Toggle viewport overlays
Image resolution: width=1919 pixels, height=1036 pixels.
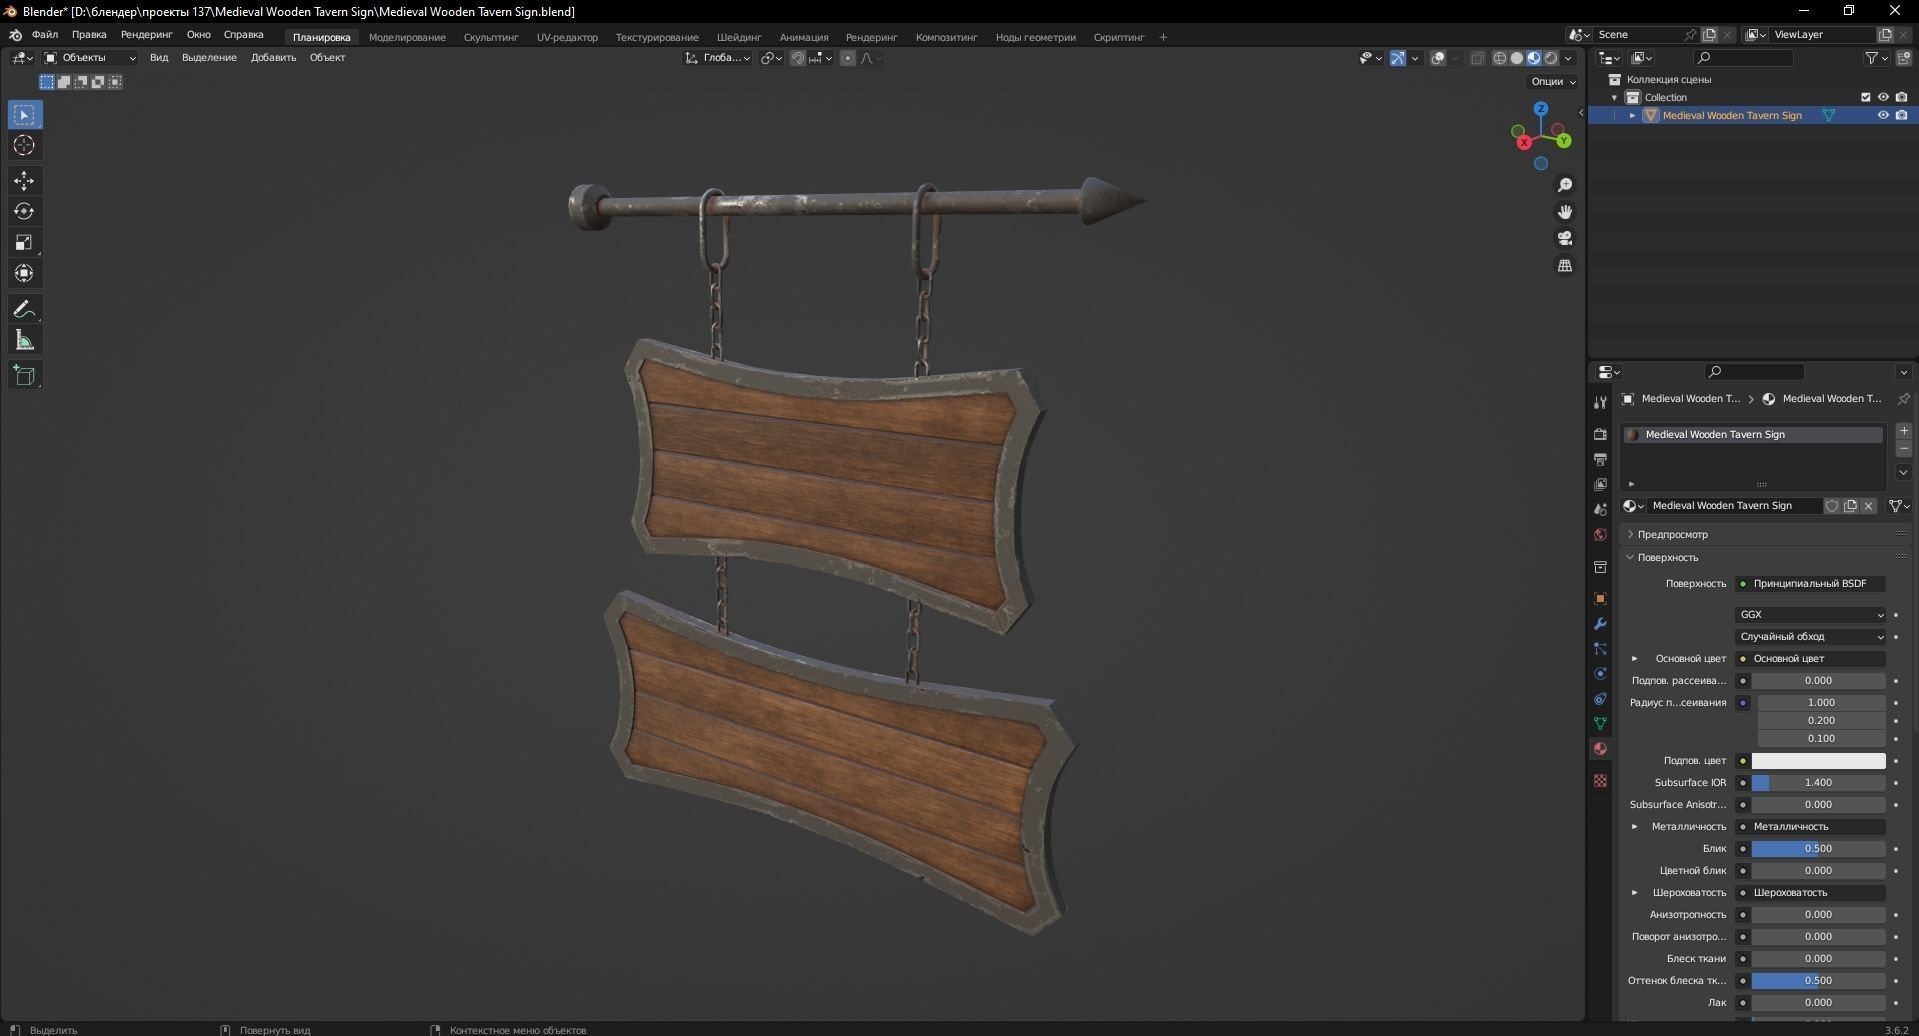click(x=1438, y=58)
